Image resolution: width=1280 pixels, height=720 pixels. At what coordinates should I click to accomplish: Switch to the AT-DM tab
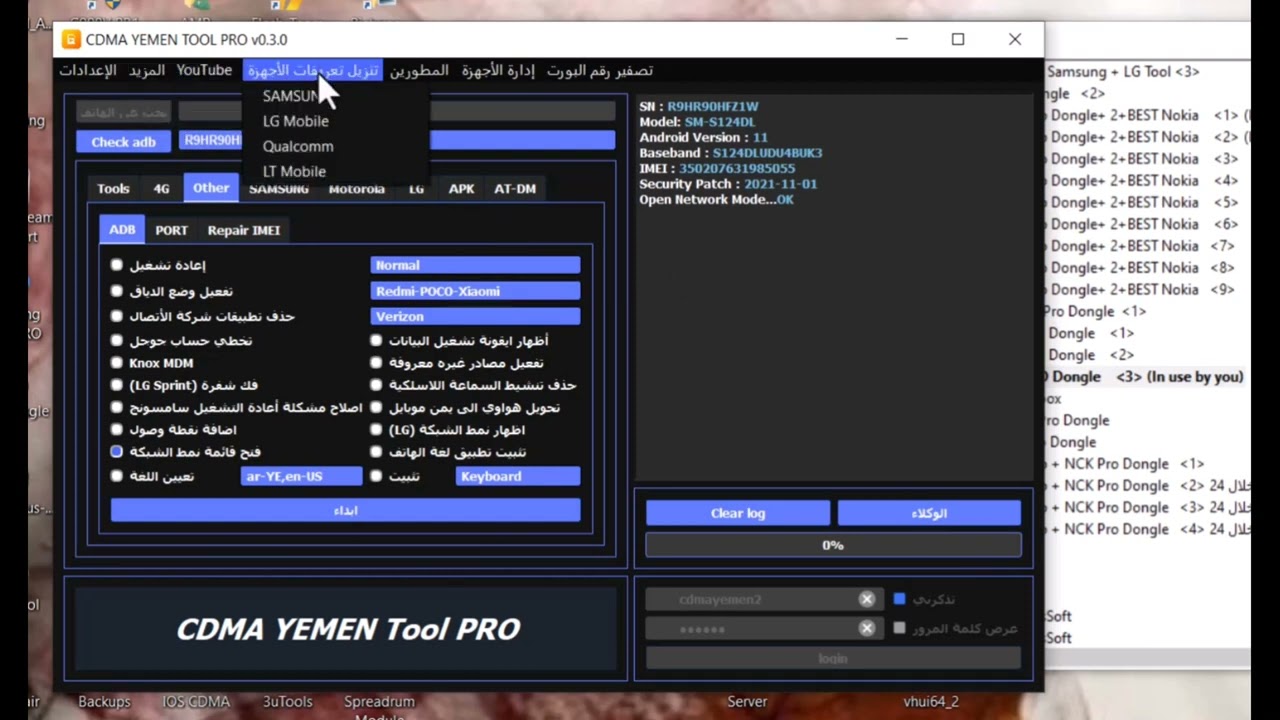pyautogui.click(x=515, y=188)
